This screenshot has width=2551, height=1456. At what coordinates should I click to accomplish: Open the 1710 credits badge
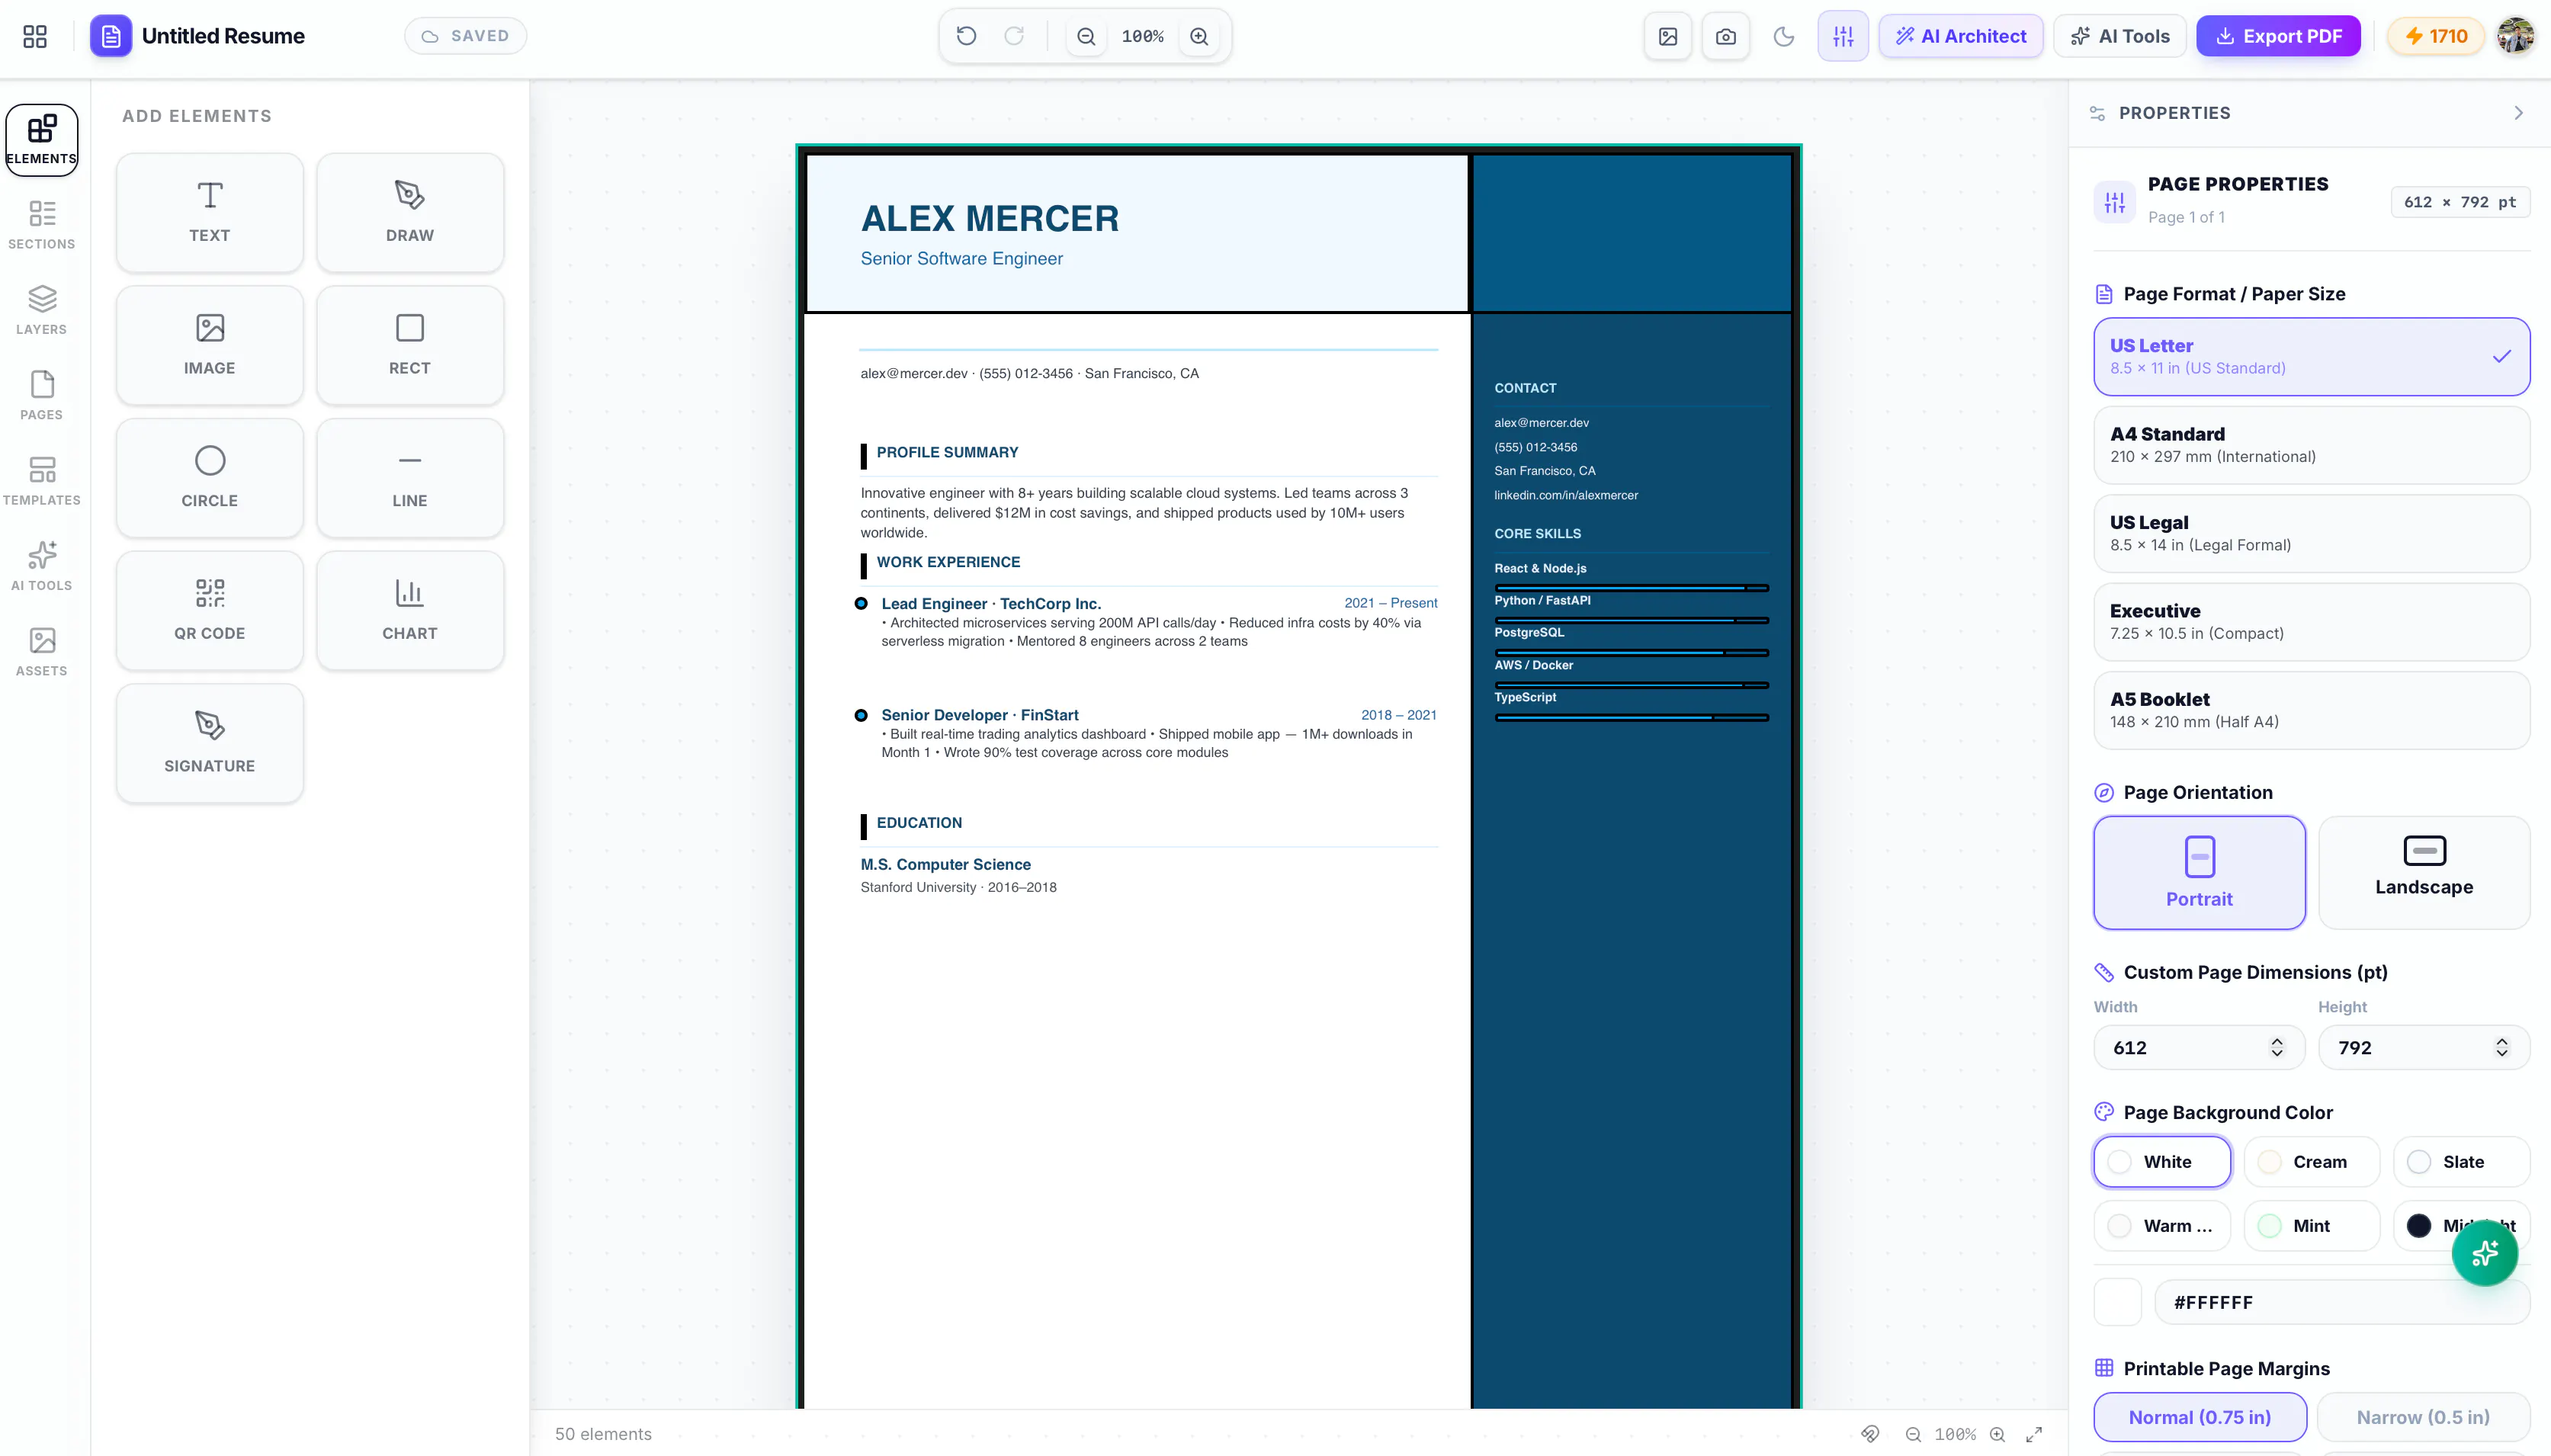click(x=2436, y=37)
